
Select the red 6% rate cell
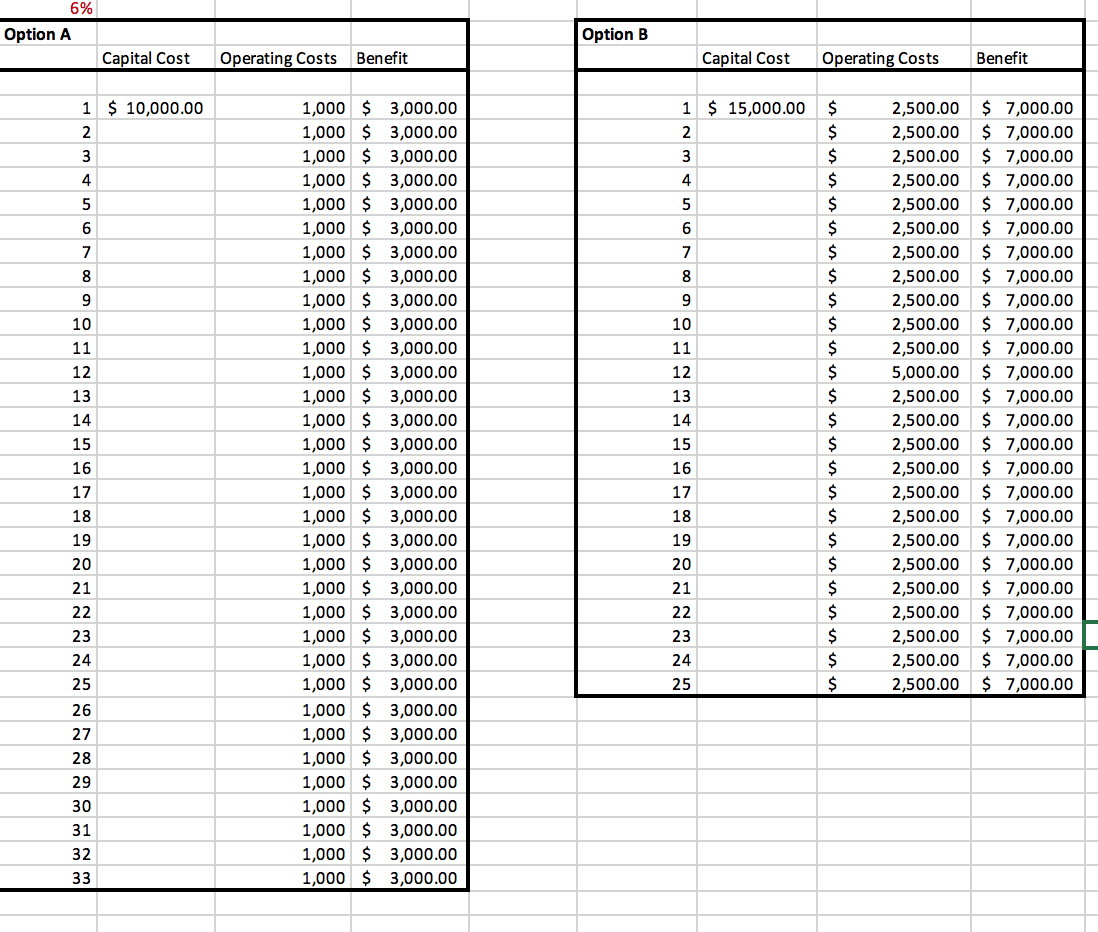point(48,8)
